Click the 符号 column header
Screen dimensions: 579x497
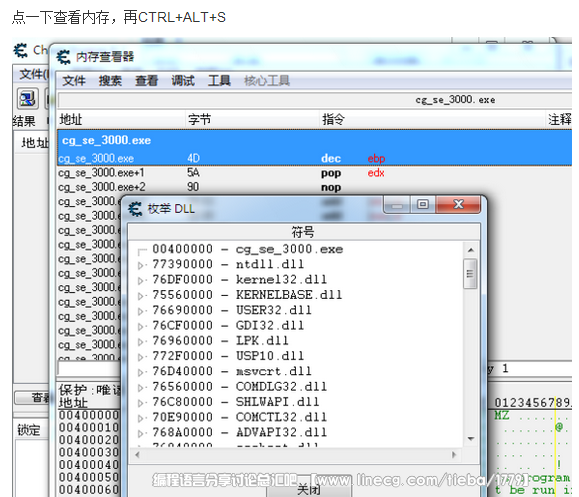pyautogui.click(x=304, y=232)
